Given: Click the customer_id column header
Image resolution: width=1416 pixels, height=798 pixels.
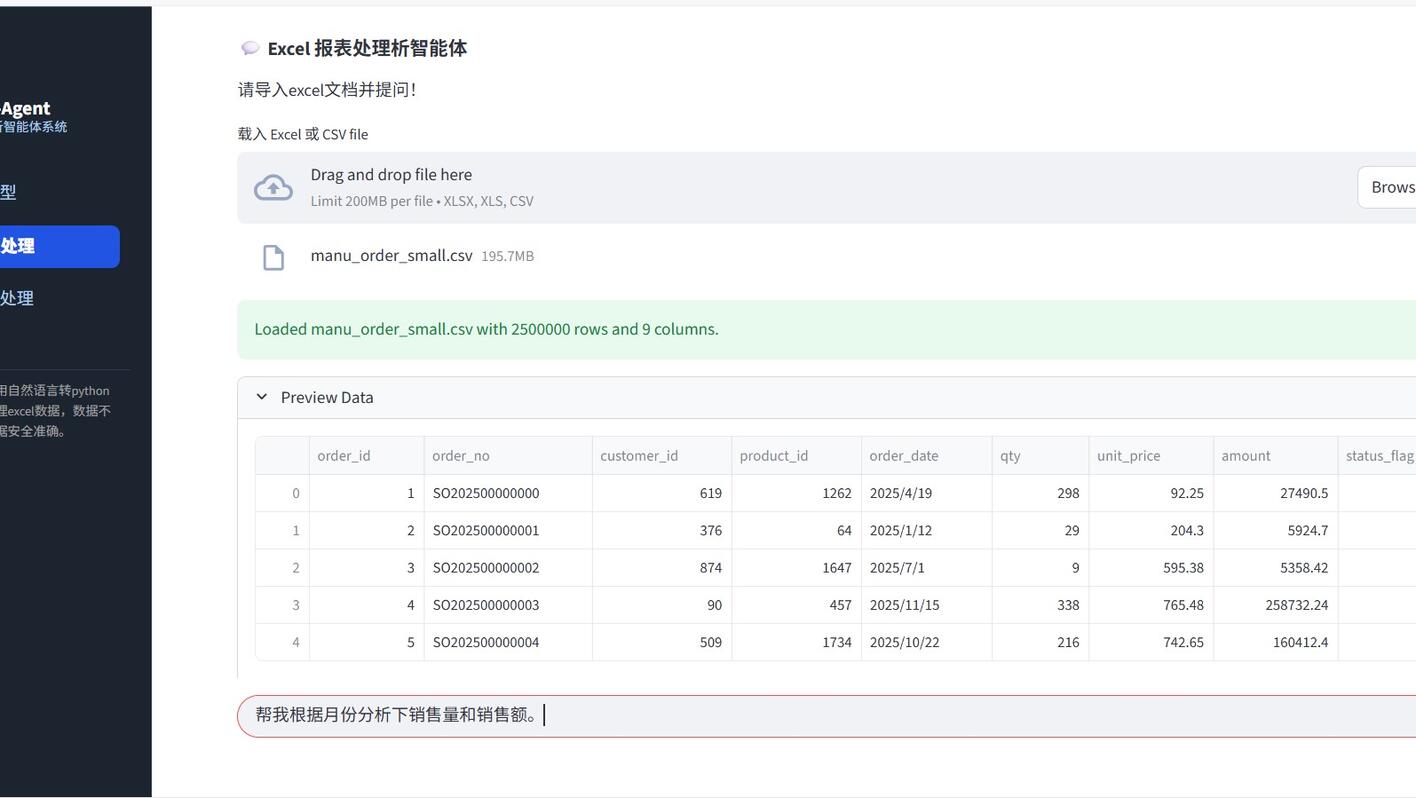Looking at the screenshot, I should click(x=662, y=456).
